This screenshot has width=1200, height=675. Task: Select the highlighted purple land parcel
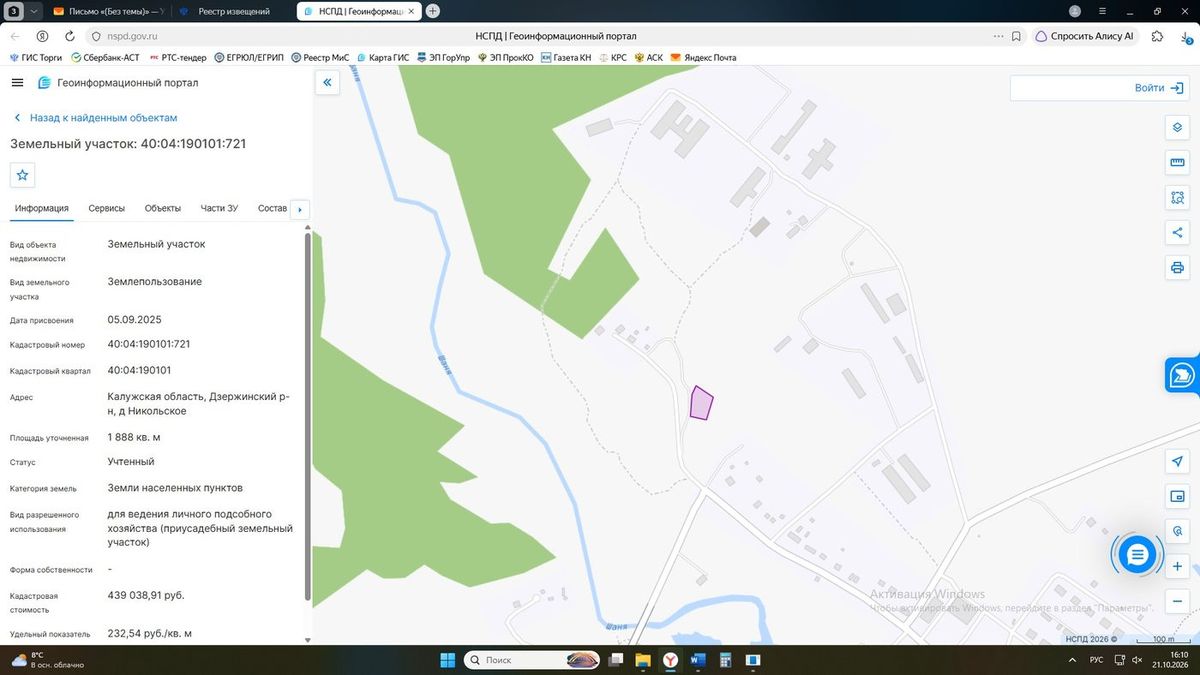coord(701,404)
